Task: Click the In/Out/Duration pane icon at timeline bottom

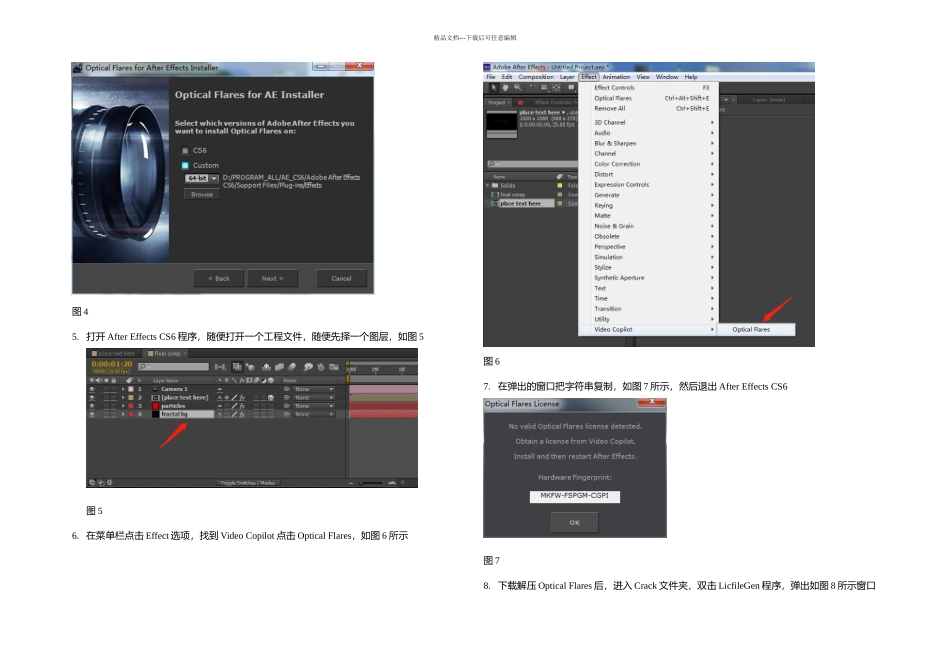Action: coord(109,482)
